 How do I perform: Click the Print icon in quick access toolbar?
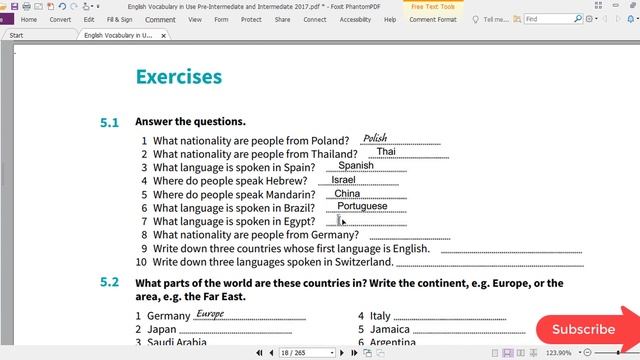click(x=27, y=7)
